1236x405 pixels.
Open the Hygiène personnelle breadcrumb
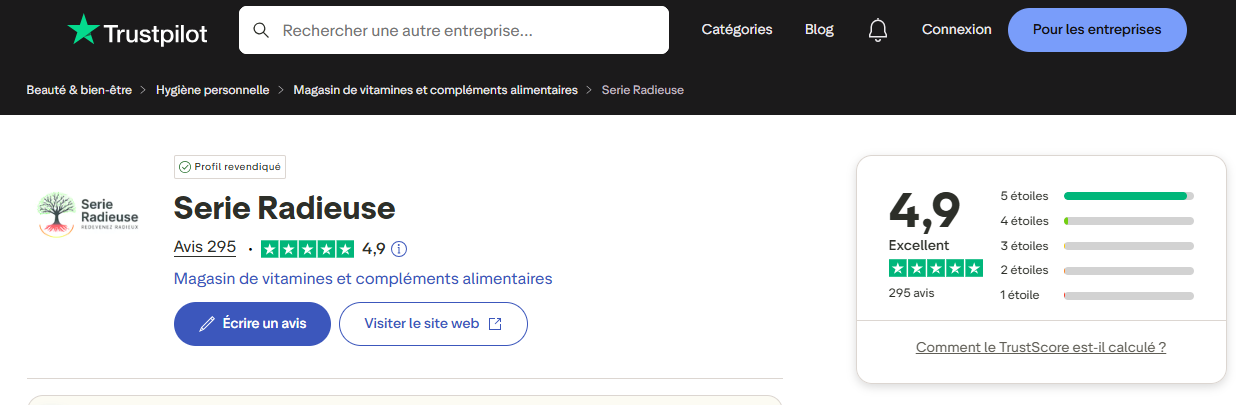pyautogui.click(x=213, y=90)
